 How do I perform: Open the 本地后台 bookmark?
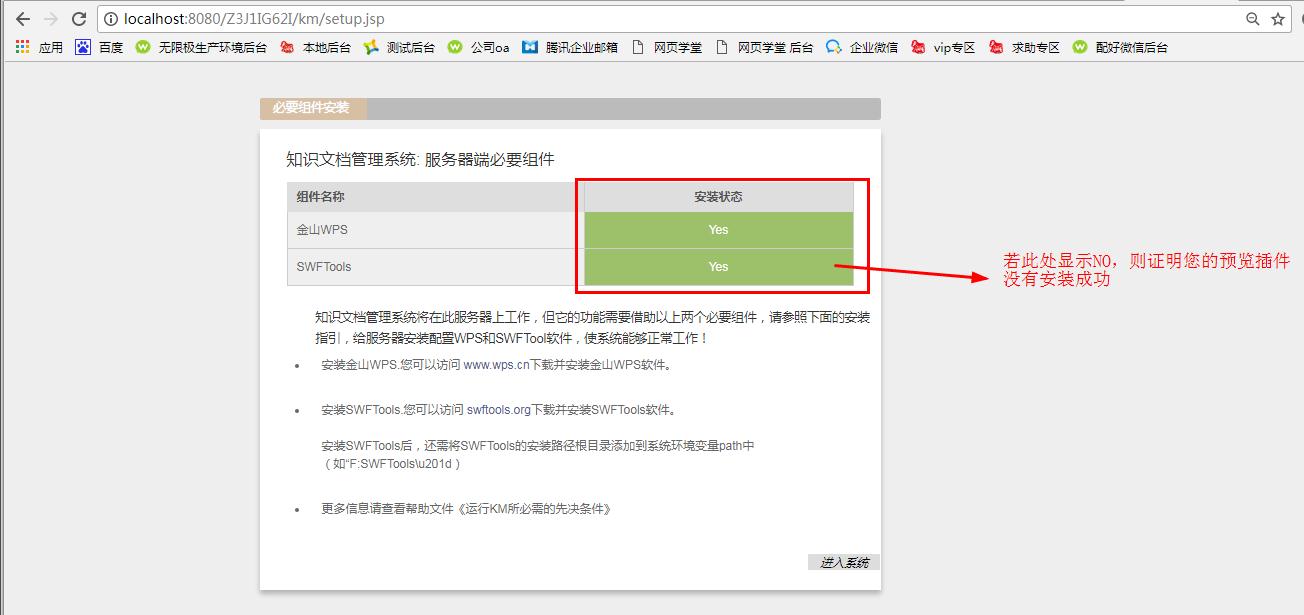315,47
